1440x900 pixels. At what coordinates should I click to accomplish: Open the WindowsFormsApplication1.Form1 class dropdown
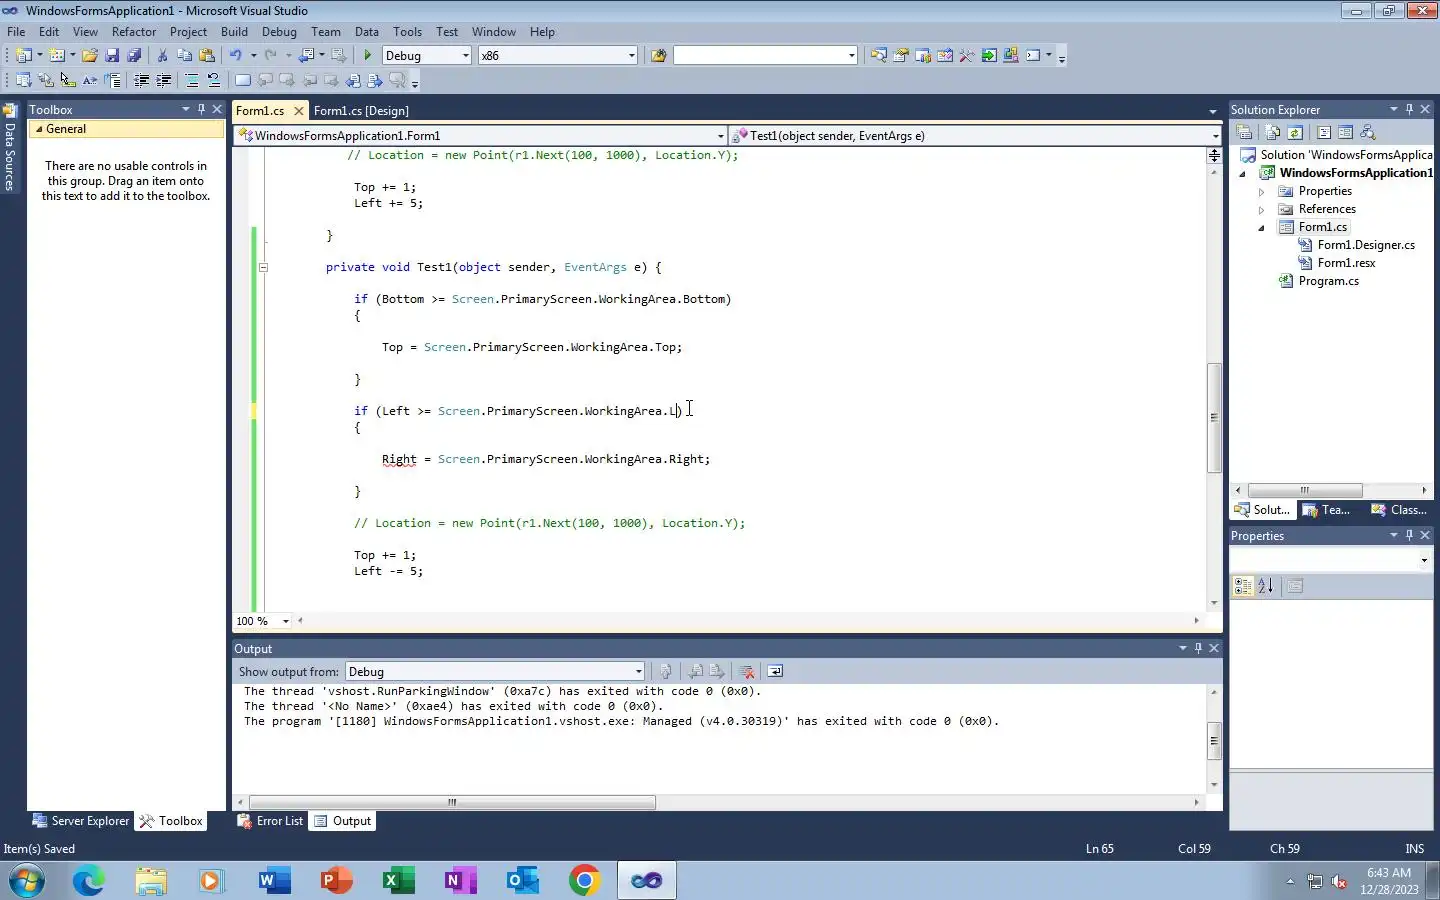pyautogui.click(x=720, y=135)
